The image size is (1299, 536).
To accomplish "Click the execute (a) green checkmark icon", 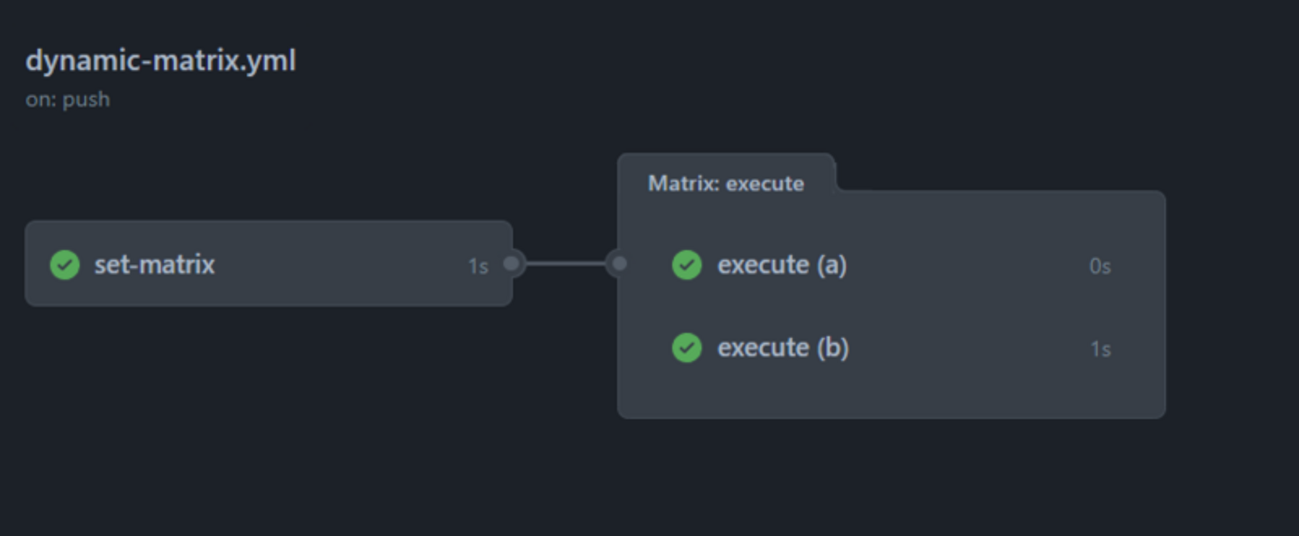I will (x=687, y=265).
